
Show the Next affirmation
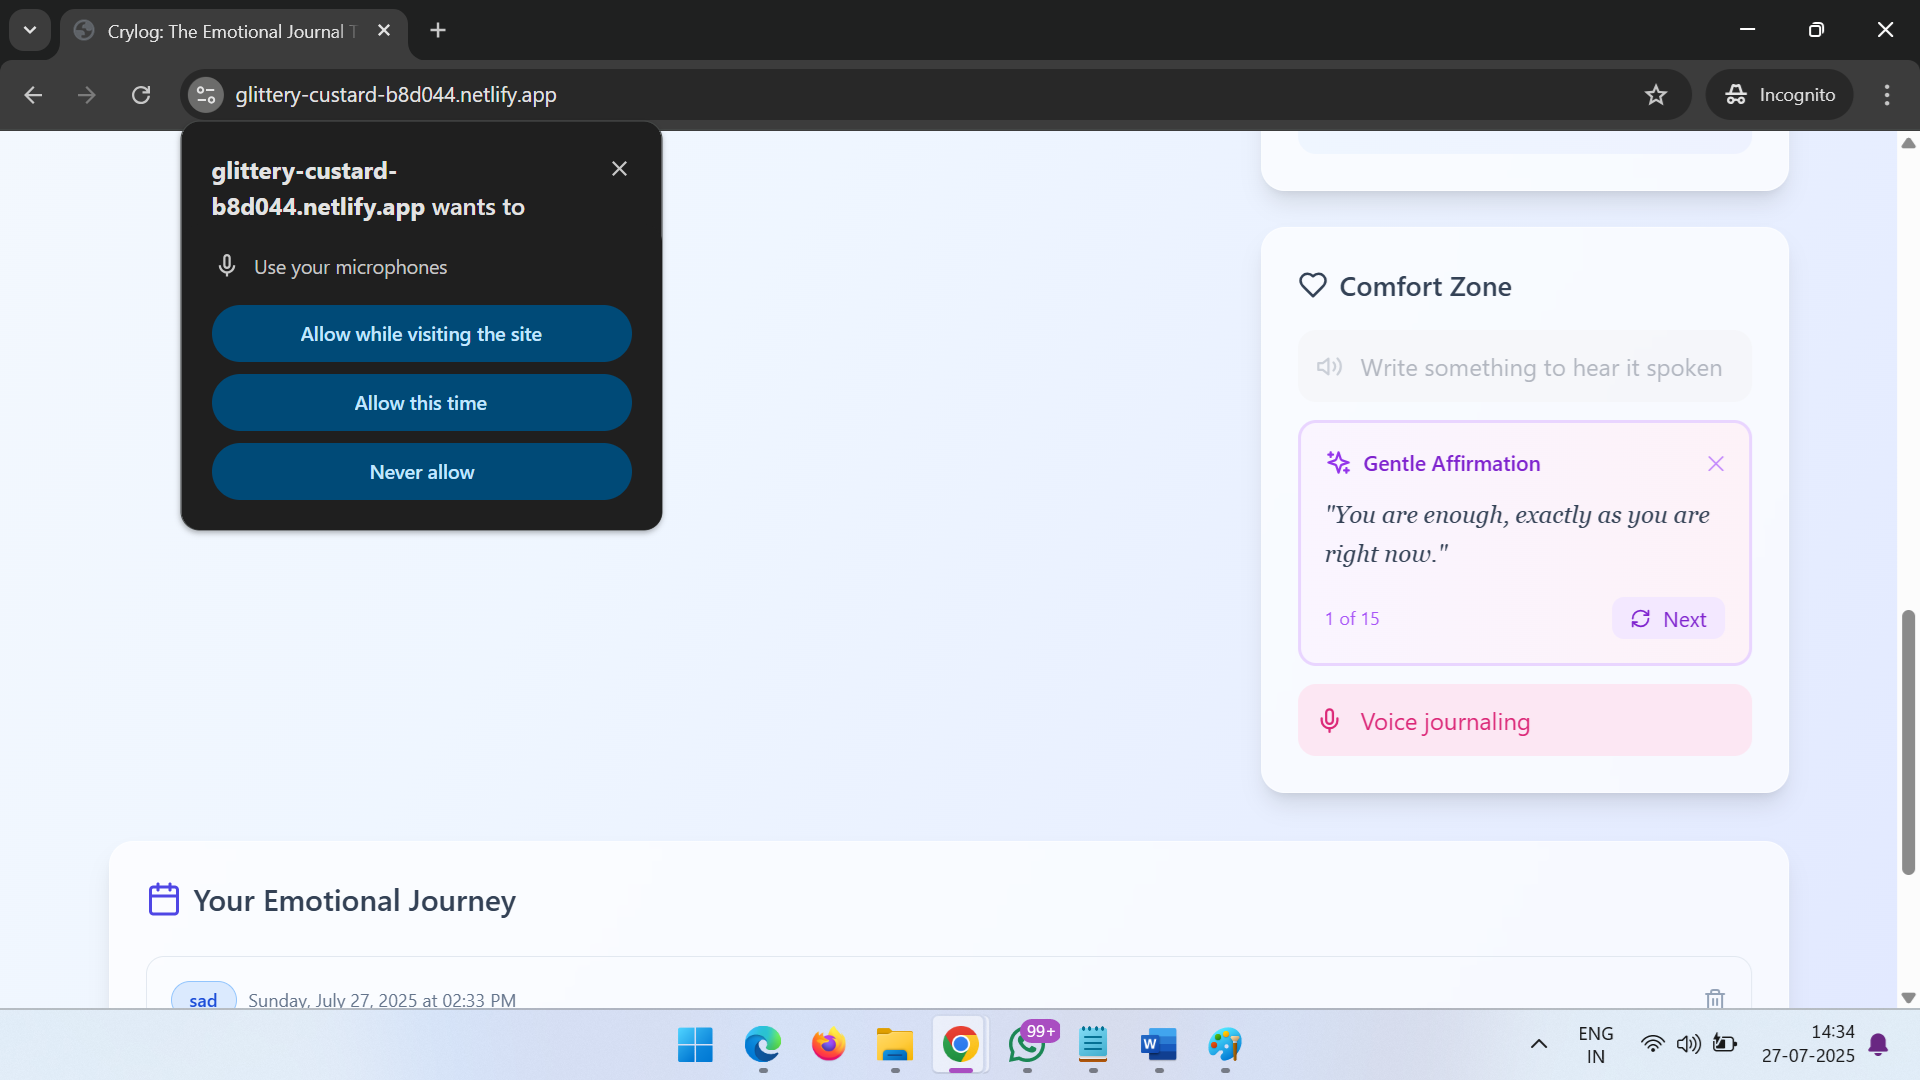[1668, 619]
